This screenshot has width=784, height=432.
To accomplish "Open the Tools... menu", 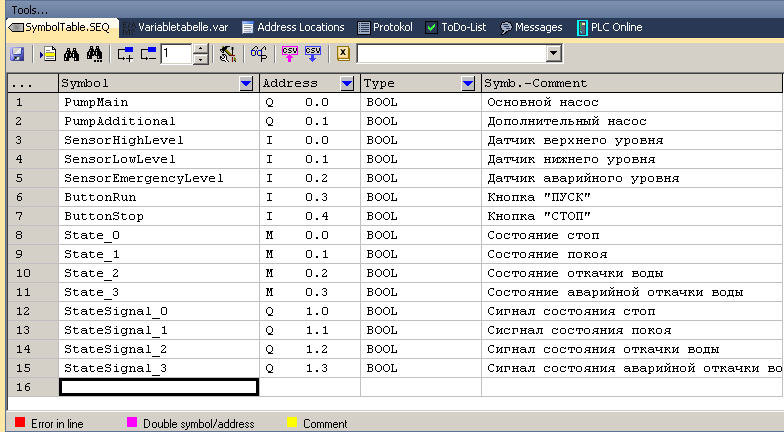I will tap(29, 9).
